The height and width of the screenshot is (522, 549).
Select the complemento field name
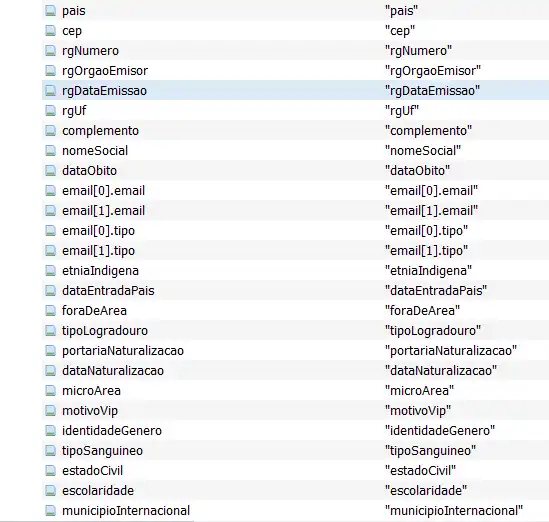click(x=100, y=131)
